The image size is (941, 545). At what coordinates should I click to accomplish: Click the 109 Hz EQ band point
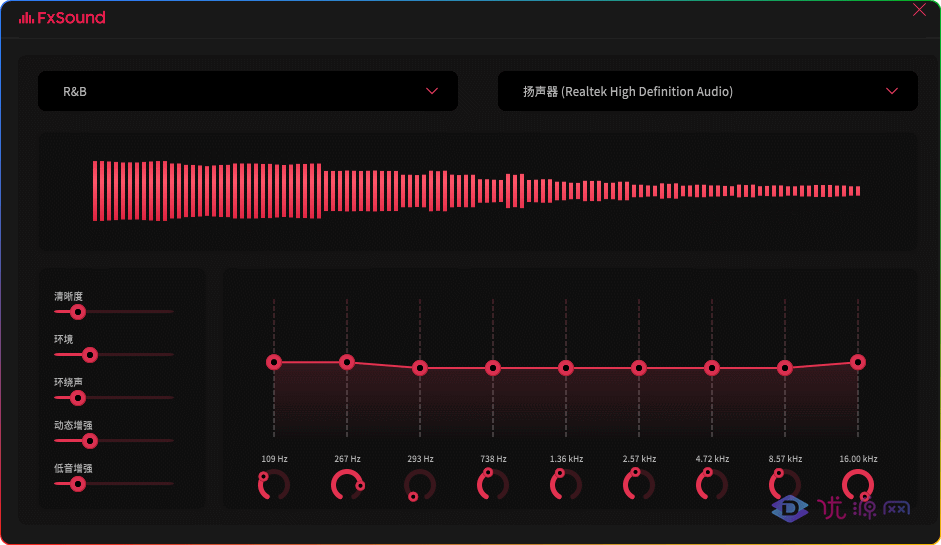pyautogui.click(x=274, y=362)
